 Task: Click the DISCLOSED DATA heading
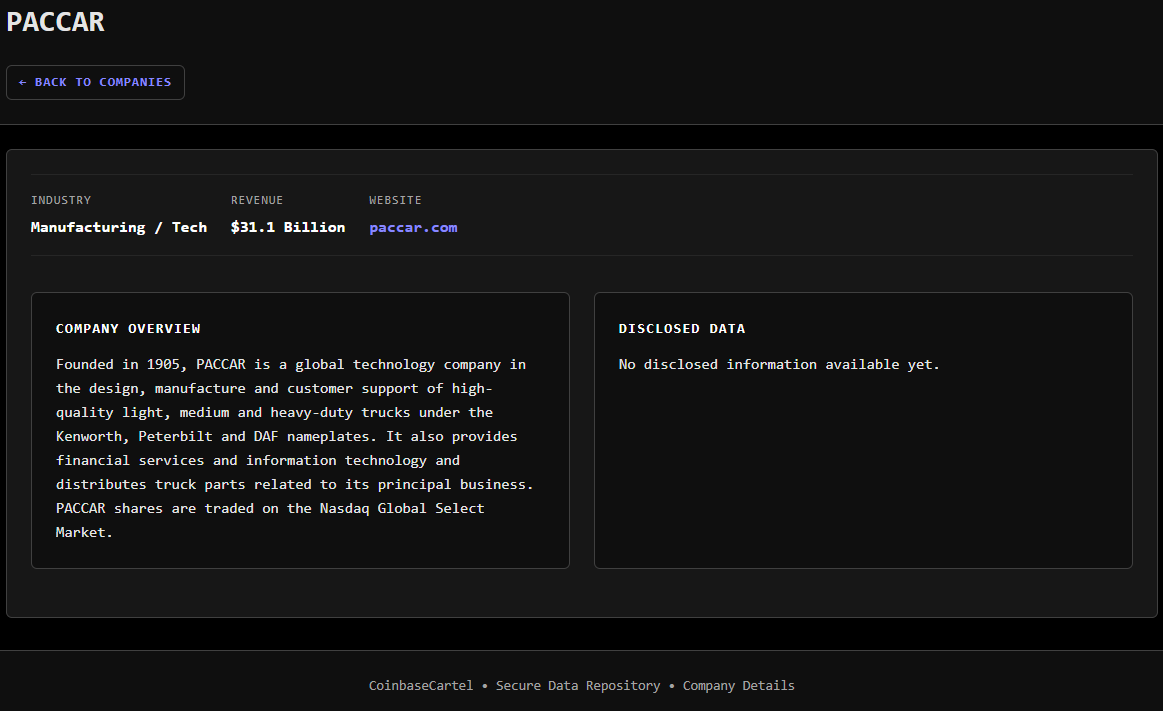point(682,328)
